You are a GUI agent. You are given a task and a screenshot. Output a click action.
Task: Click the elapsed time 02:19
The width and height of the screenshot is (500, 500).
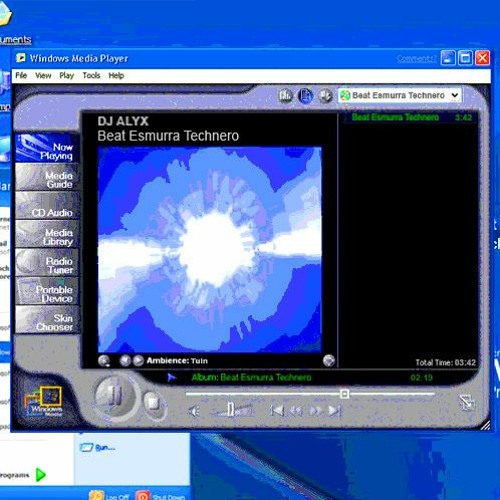[421, 378]
